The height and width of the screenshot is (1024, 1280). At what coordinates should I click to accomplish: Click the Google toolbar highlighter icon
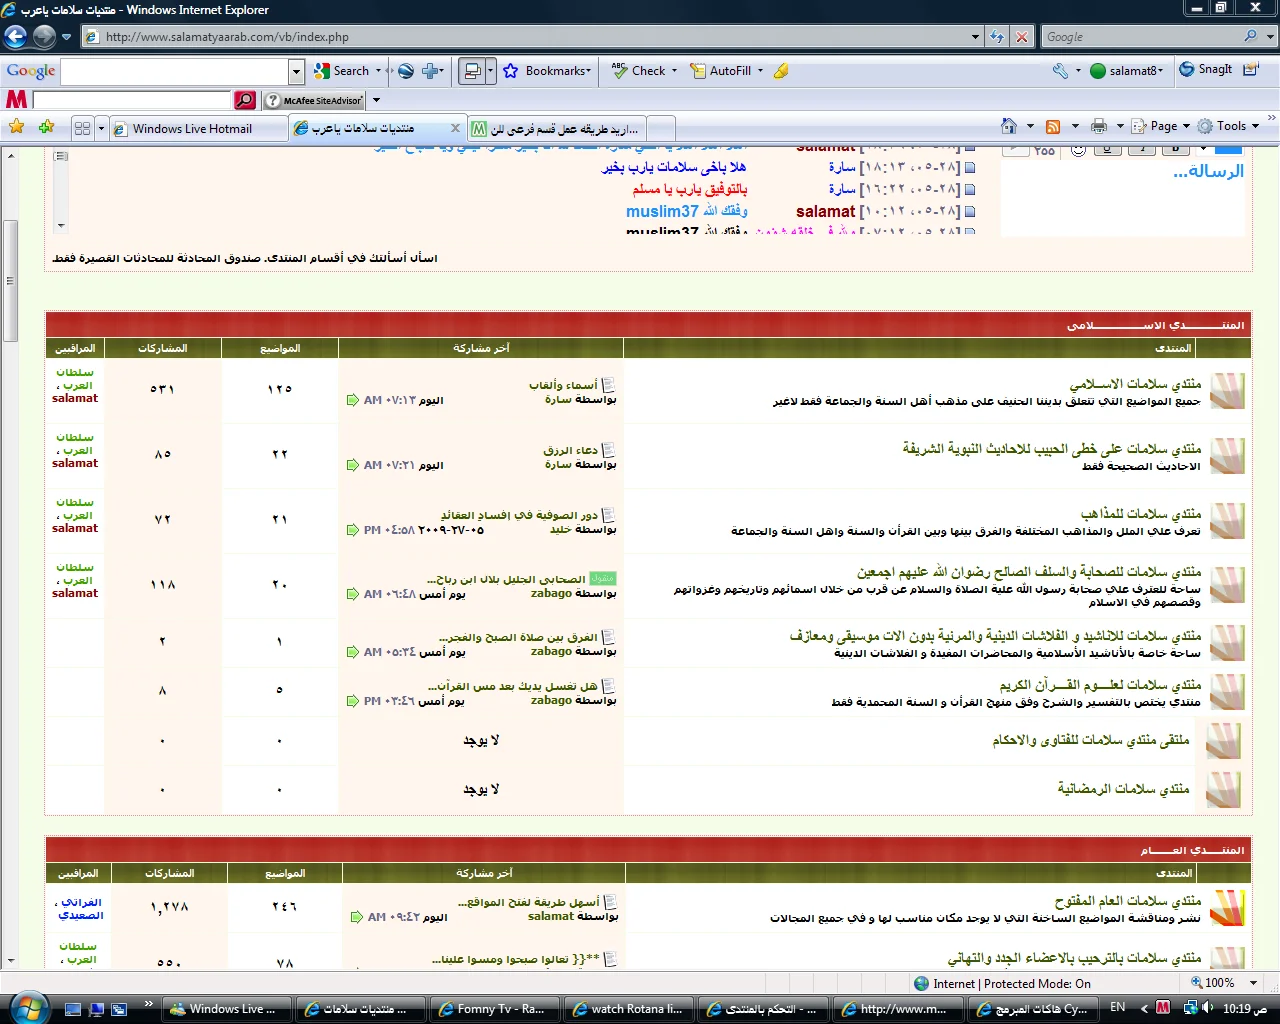pyautogui.click(x=781, y=71)
